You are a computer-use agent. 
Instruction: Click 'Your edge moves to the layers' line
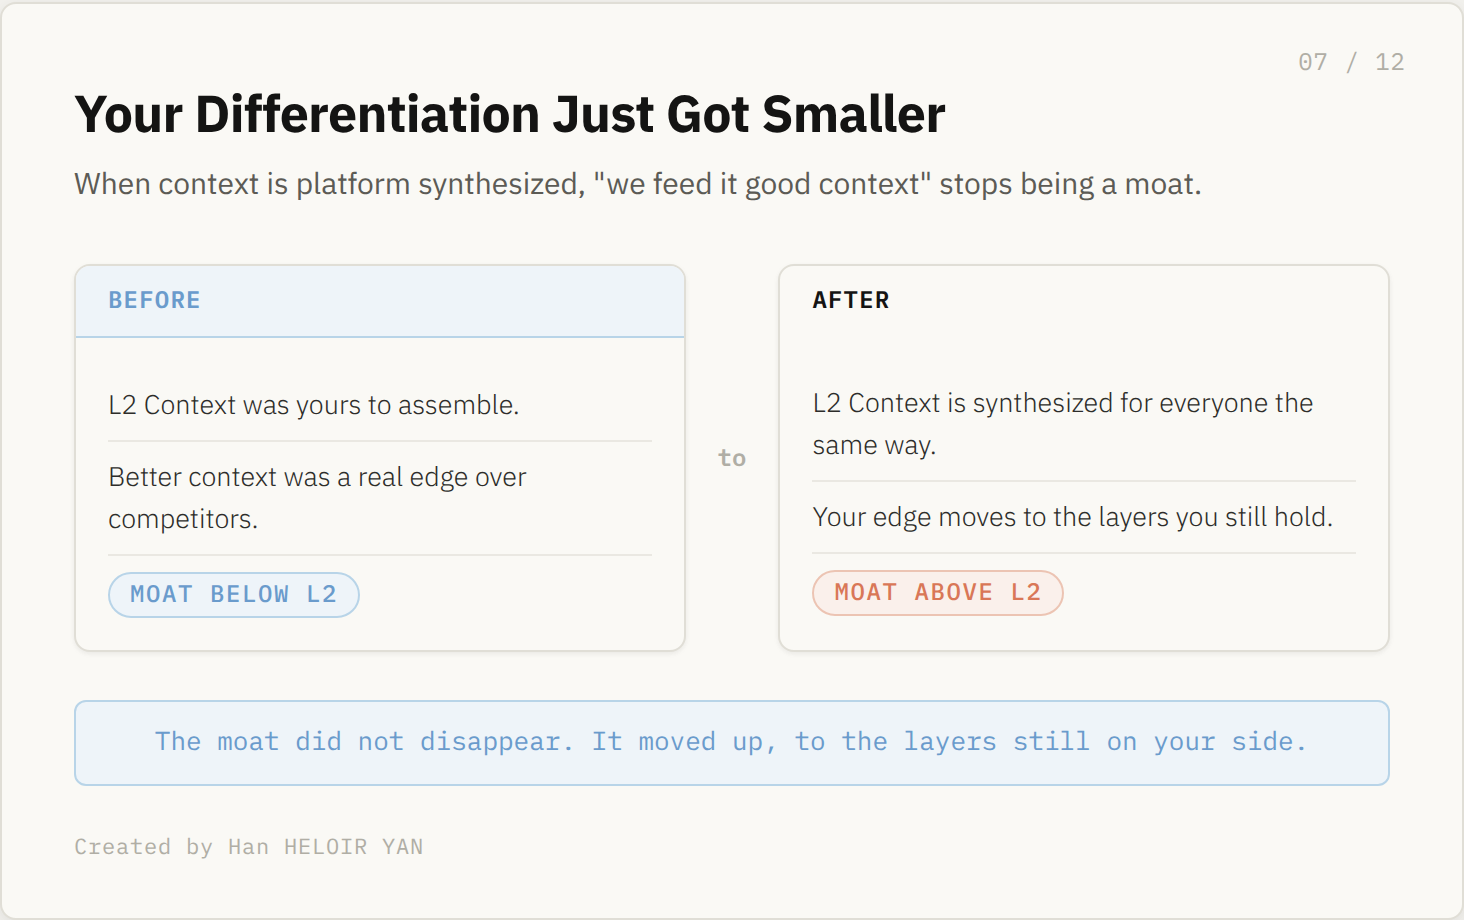coord(1073,517)
